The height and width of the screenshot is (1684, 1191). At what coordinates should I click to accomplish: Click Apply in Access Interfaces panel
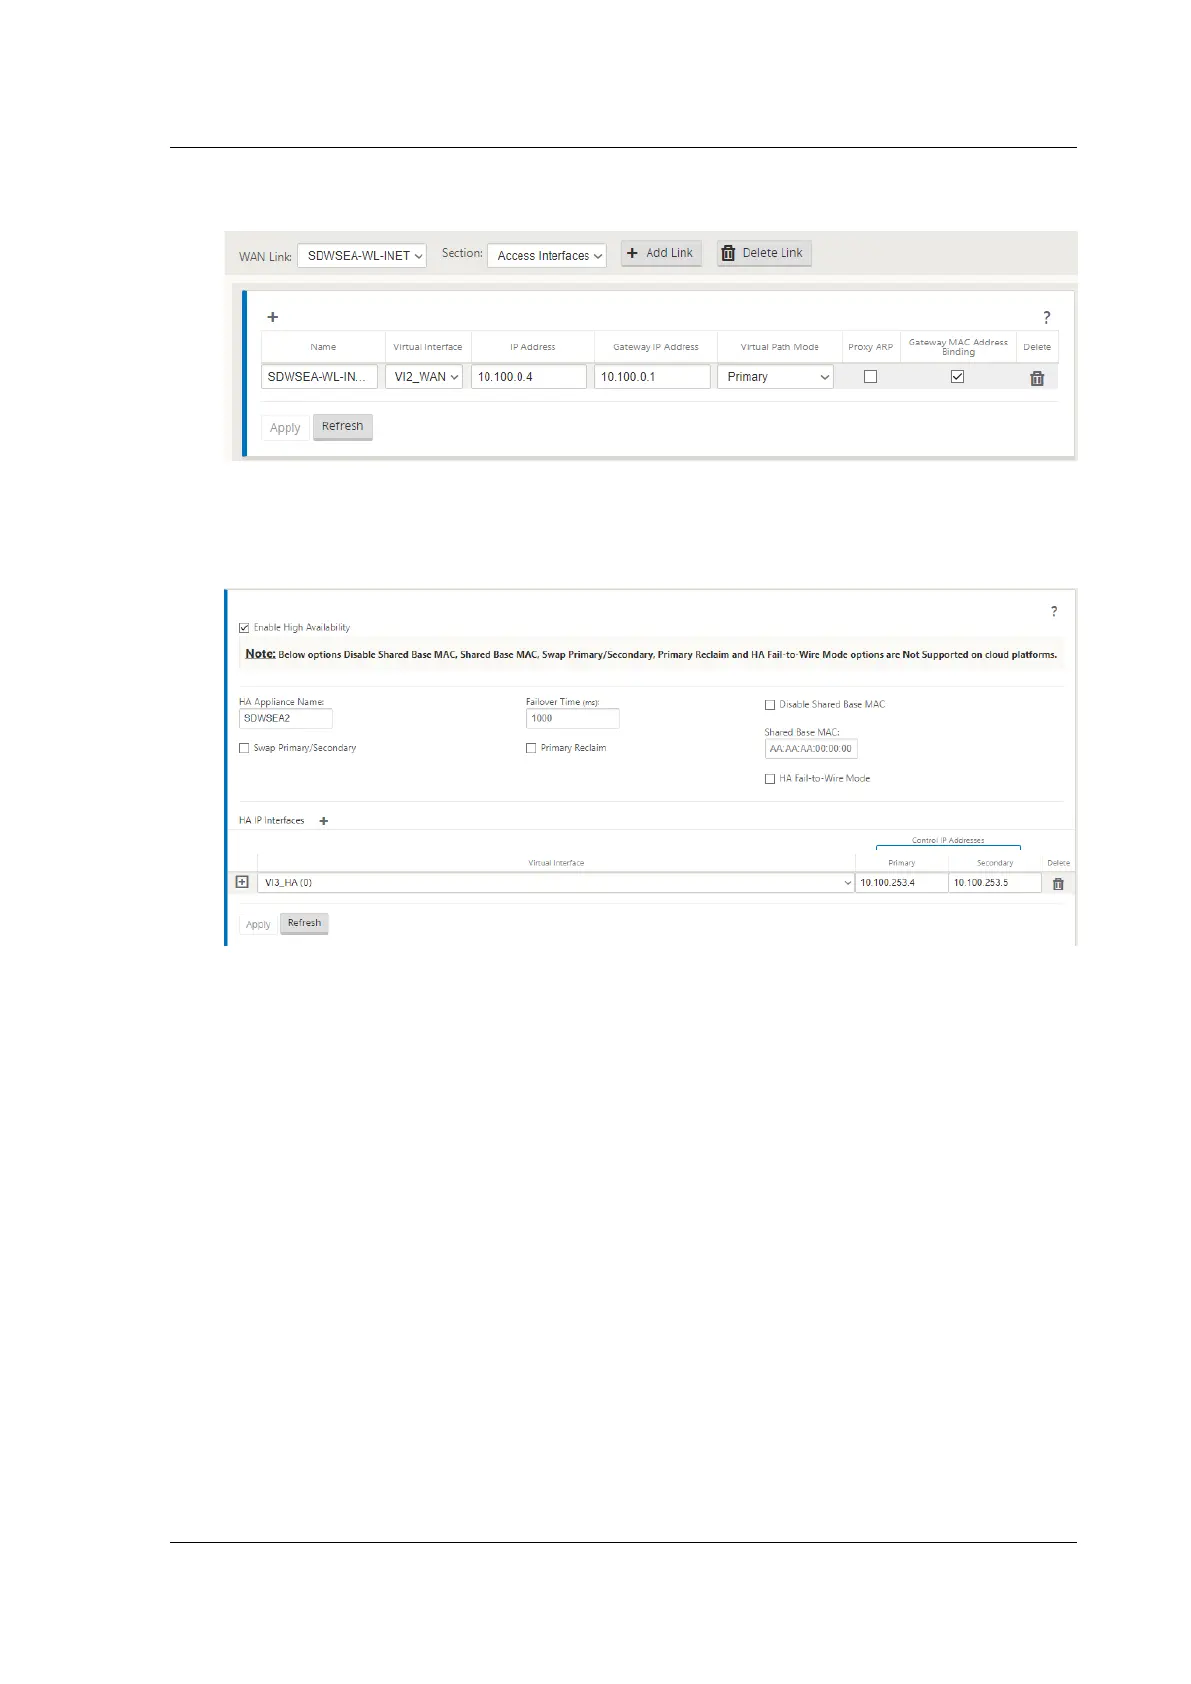285,428
